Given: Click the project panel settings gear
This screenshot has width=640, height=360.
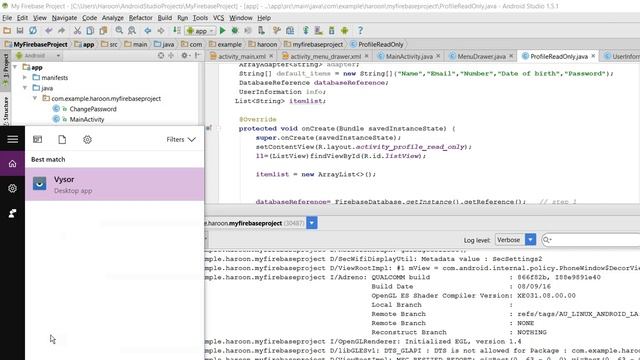Looking at the screenshot, I should [185, 56].
